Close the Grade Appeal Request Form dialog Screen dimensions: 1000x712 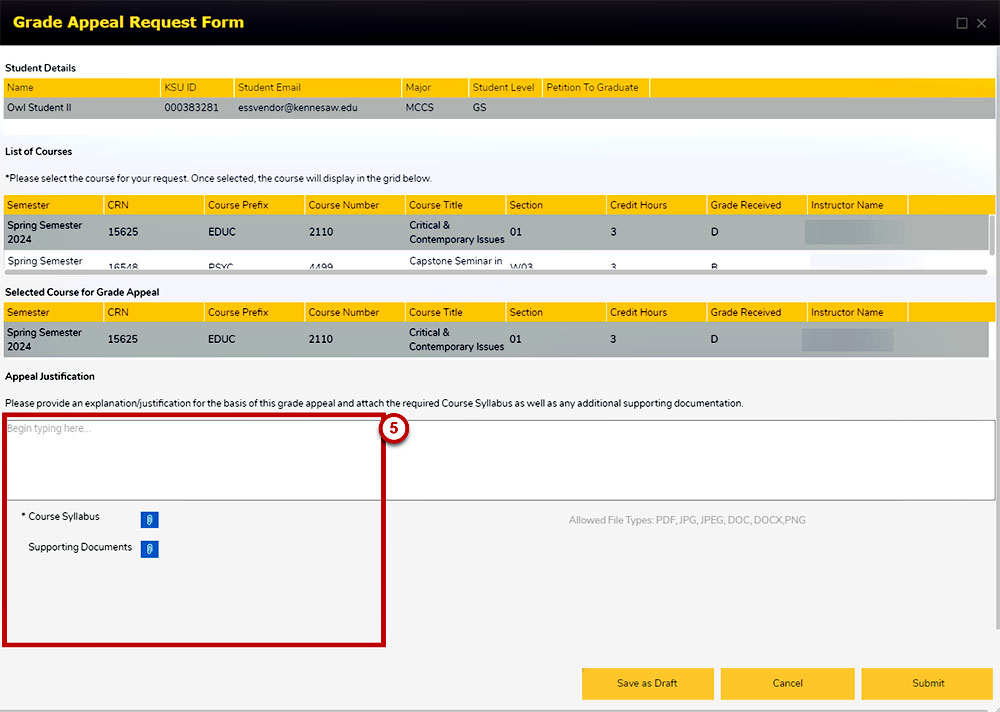[x=981, y=23]
